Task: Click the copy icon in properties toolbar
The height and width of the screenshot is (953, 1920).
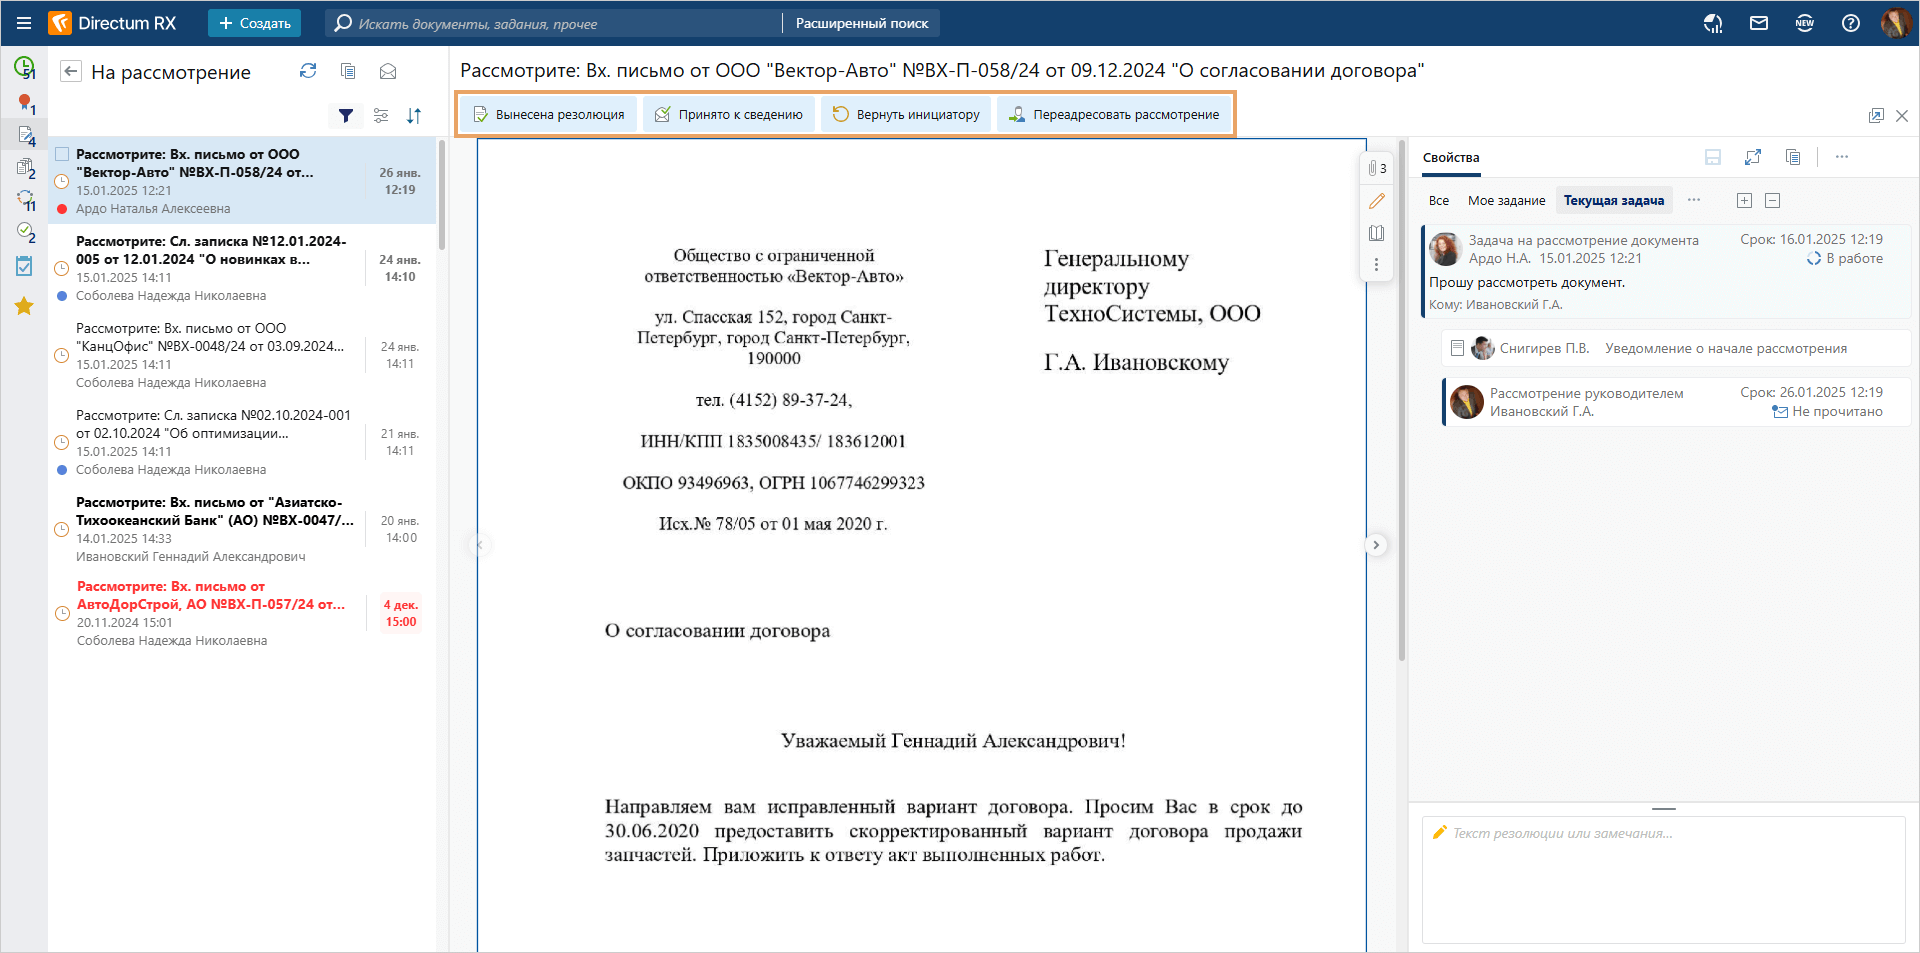Action: coord(1793,157)
